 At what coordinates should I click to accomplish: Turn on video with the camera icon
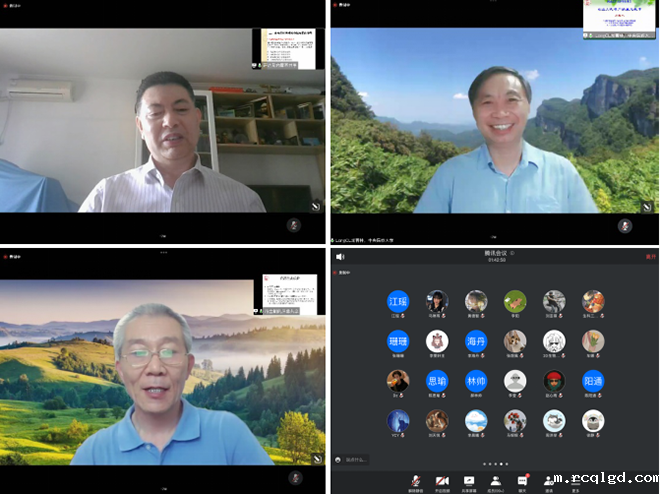pos(441,481)
